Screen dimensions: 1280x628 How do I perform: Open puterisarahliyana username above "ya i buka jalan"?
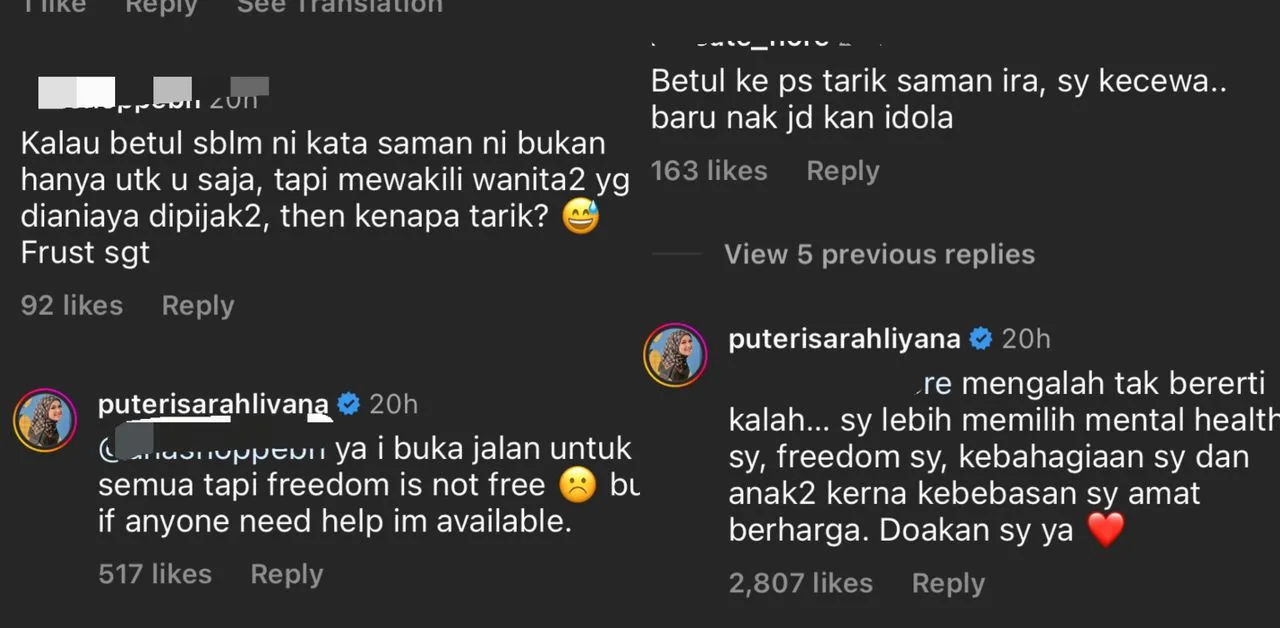coord(213,404)
